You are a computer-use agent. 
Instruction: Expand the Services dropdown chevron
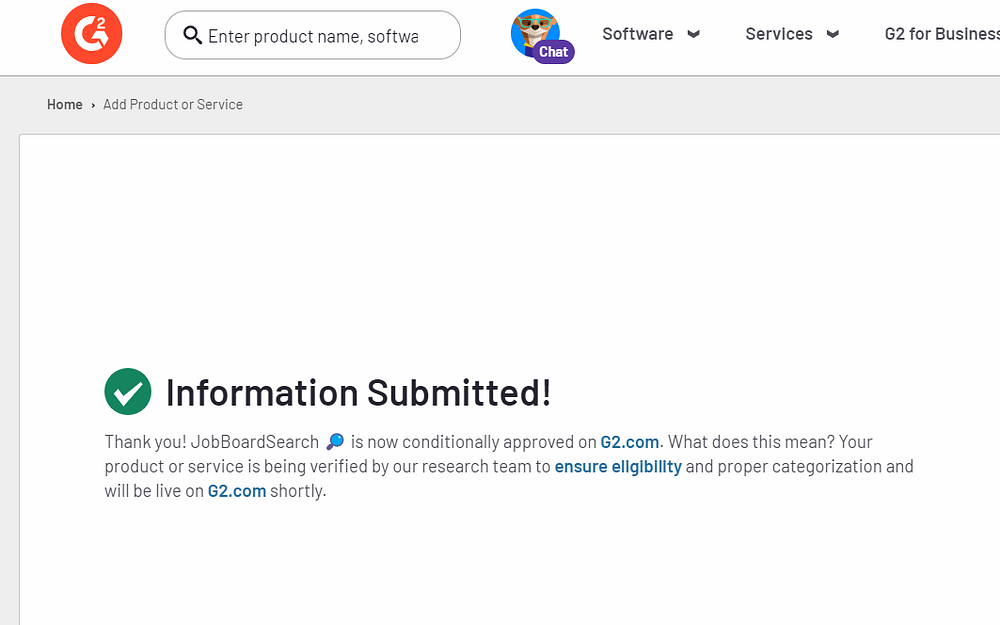click(x=833, y=34)
